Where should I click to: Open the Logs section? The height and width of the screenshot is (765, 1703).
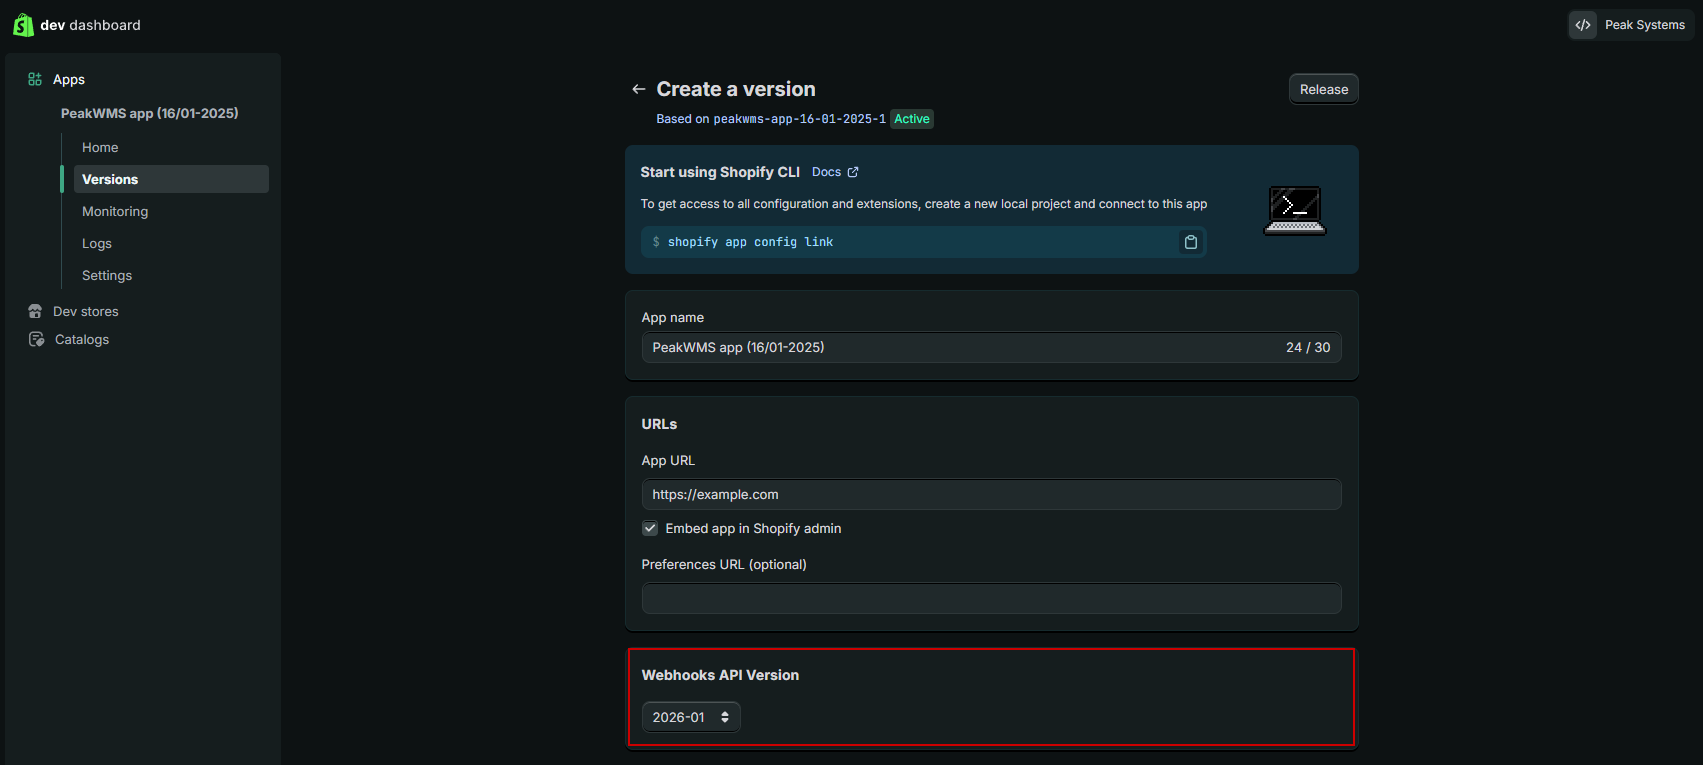point(97,243)
